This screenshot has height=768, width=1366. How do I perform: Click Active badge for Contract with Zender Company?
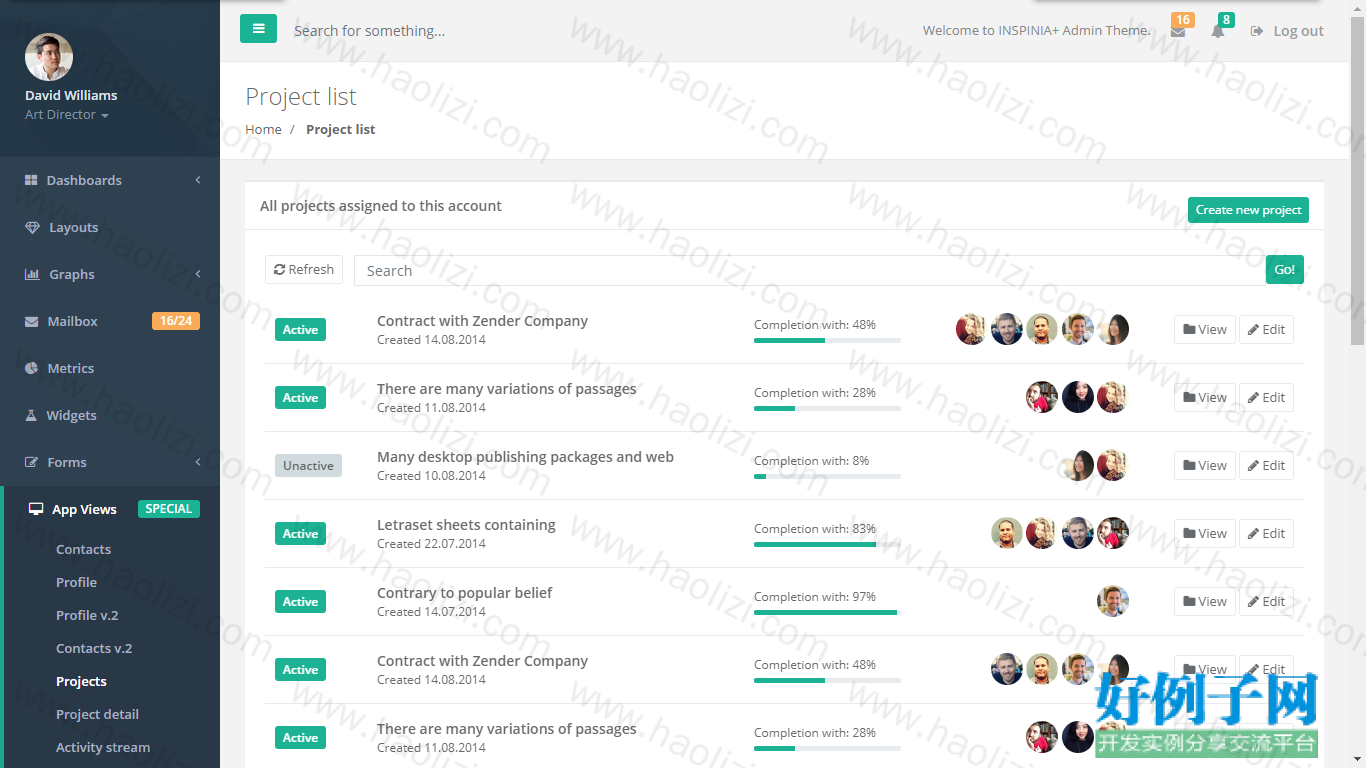tap(300, 330)
